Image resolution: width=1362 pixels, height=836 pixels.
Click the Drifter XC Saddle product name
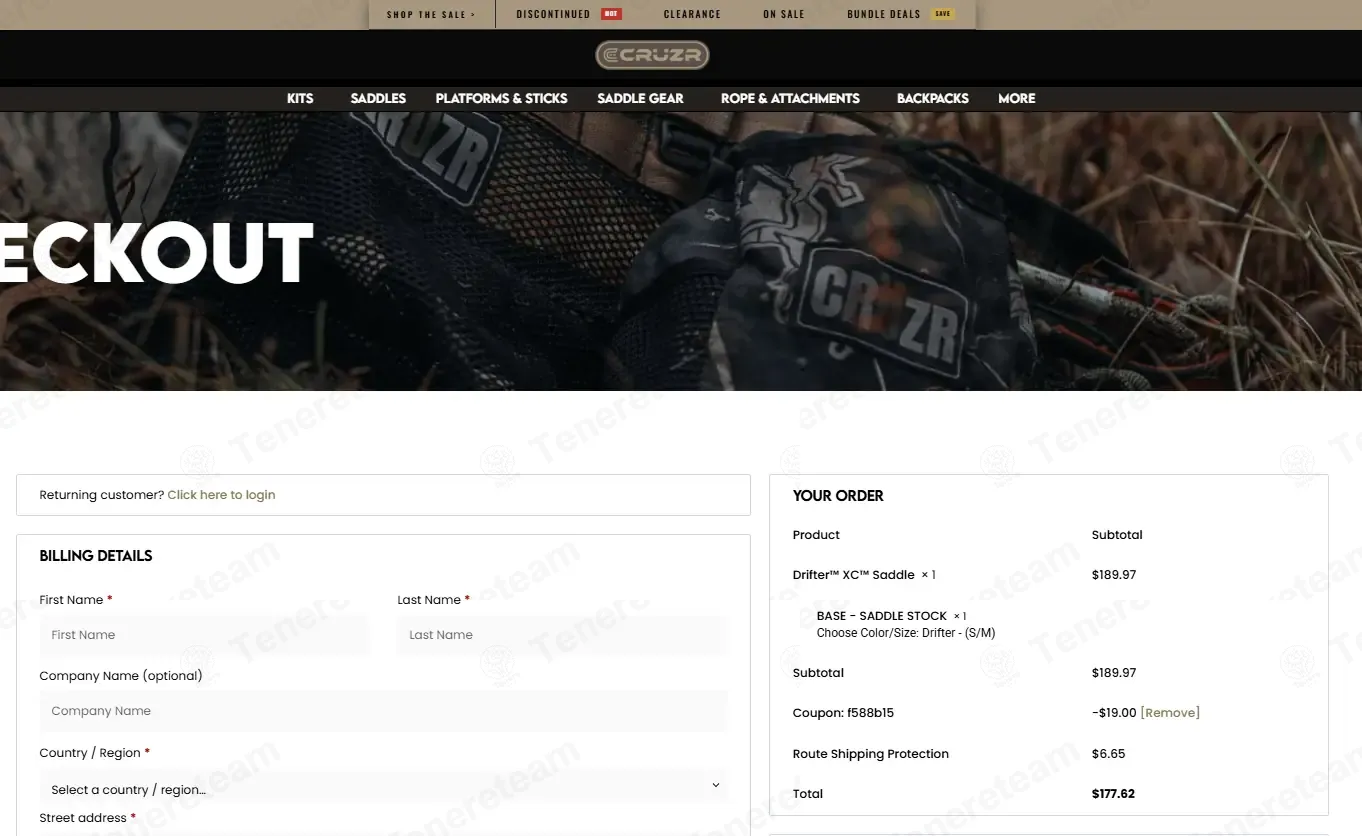coord(853,575)
